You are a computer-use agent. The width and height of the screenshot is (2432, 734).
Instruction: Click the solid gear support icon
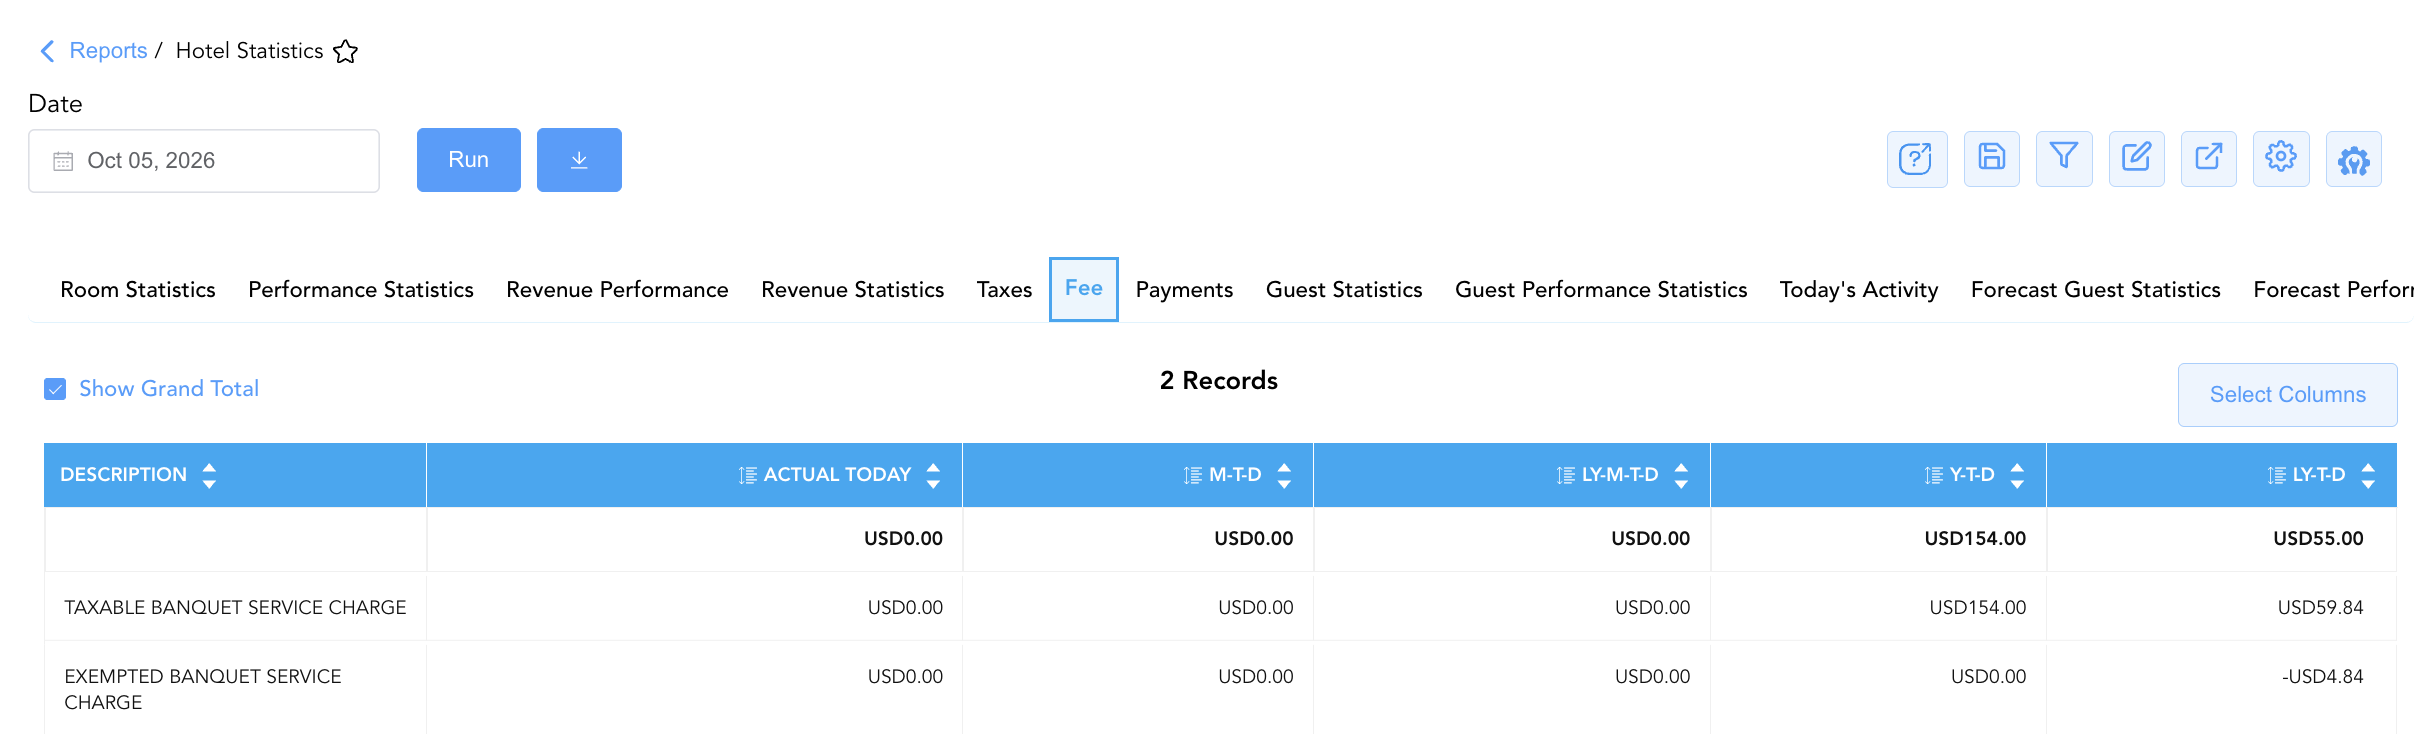tap(2354, 159)
